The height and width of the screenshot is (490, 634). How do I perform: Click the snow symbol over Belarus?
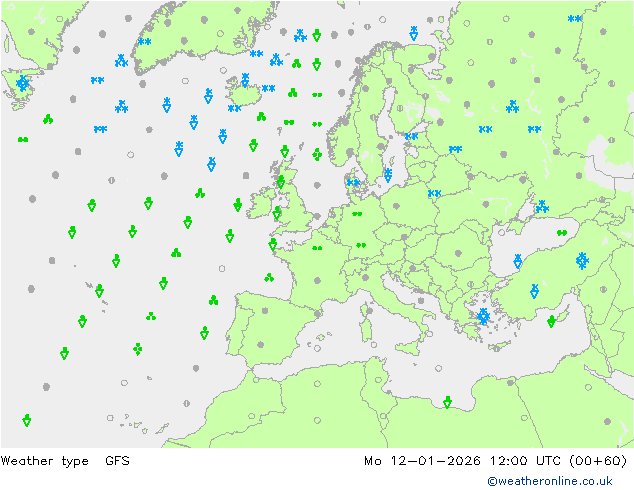point(434,193)
